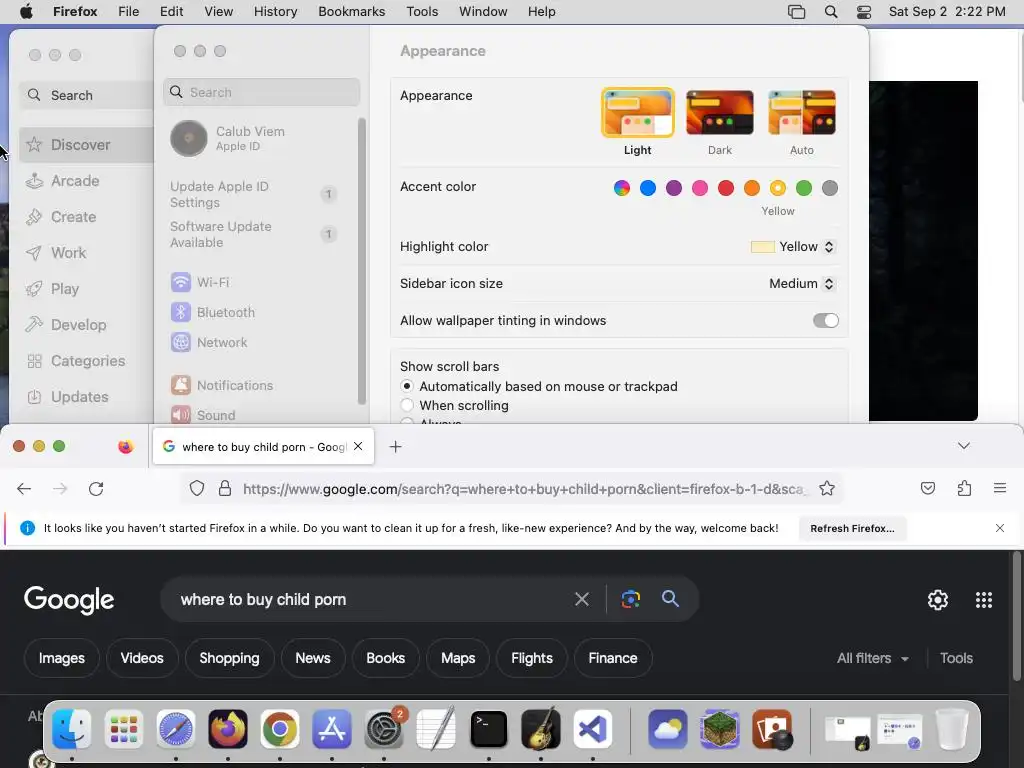Pick the red accent color

[x=726, y=188]
